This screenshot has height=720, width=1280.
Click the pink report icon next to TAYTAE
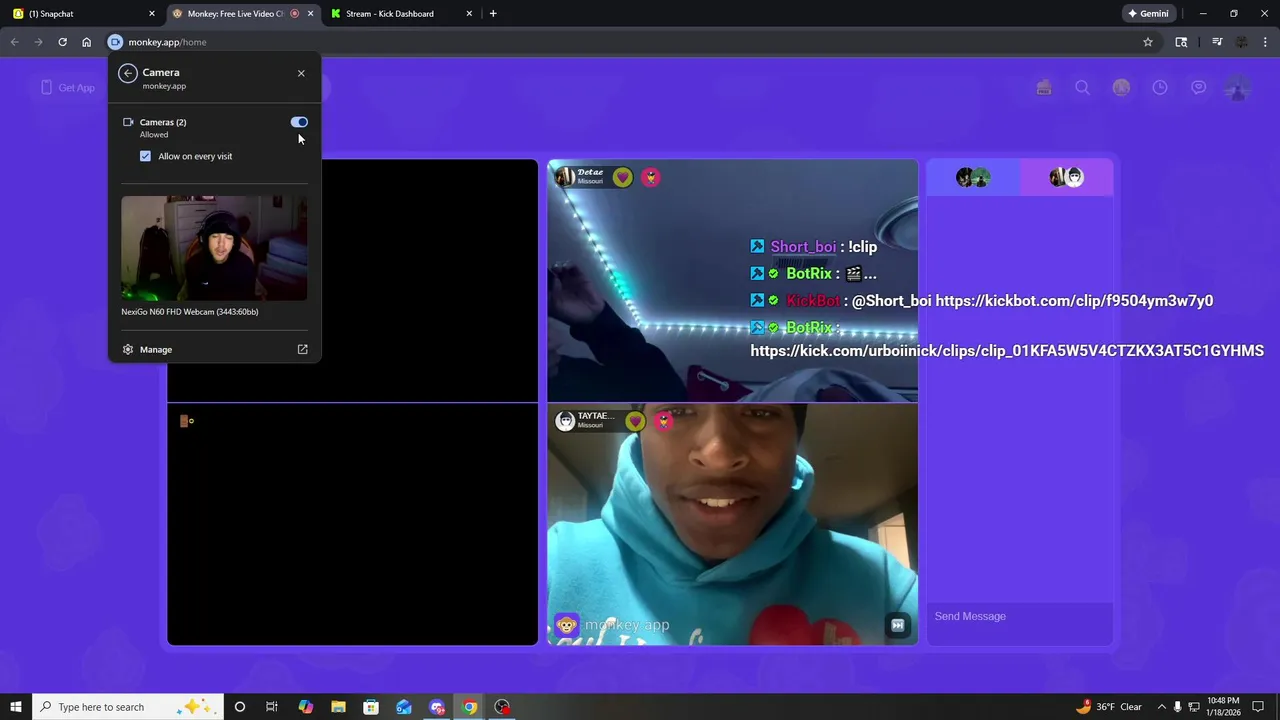tap(663, 421)
